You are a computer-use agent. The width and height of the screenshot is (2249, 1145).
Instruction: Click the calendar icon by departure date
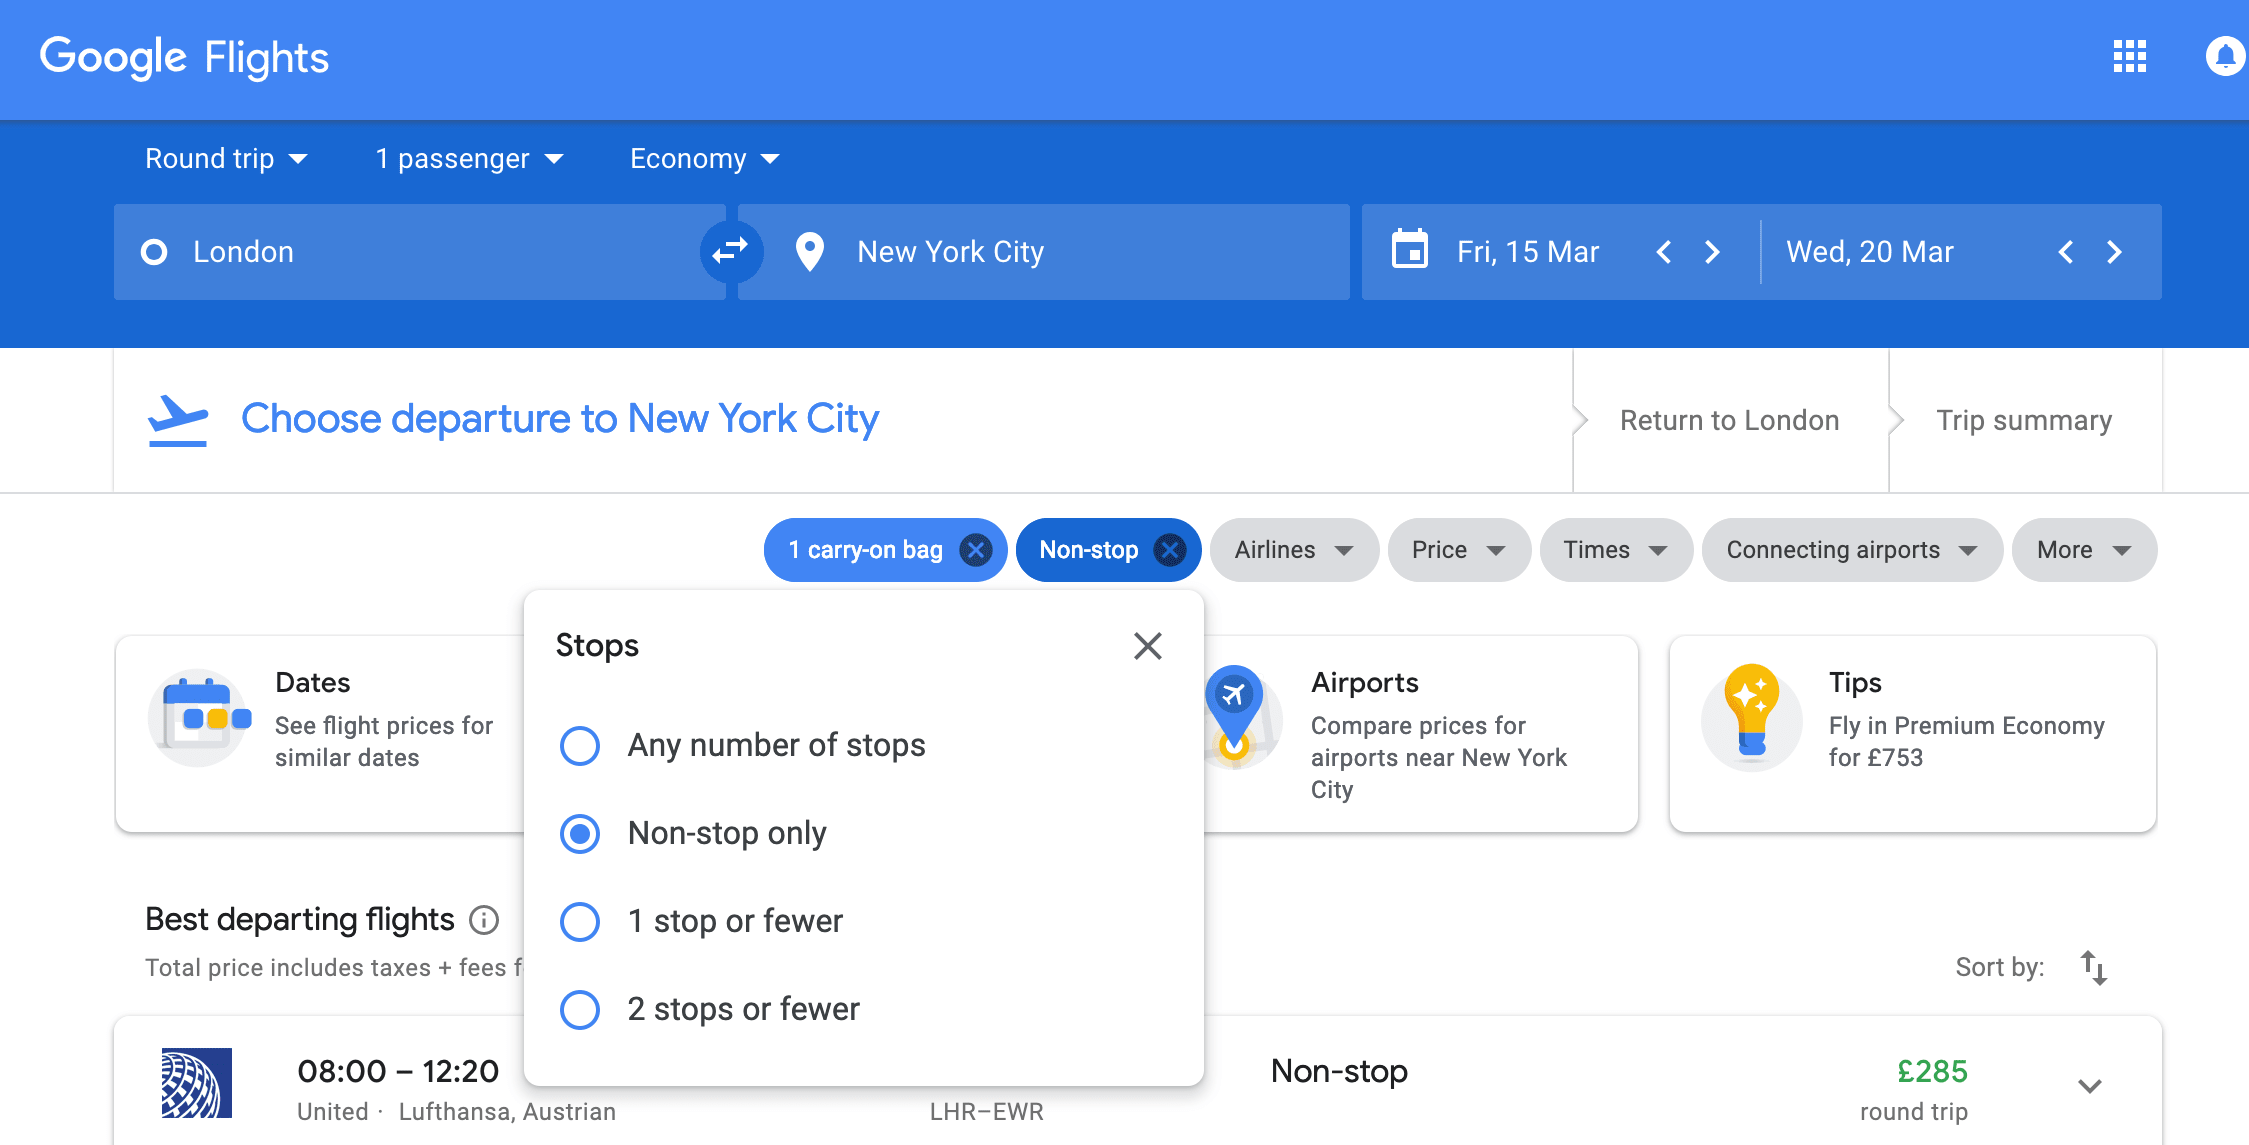1410,250
